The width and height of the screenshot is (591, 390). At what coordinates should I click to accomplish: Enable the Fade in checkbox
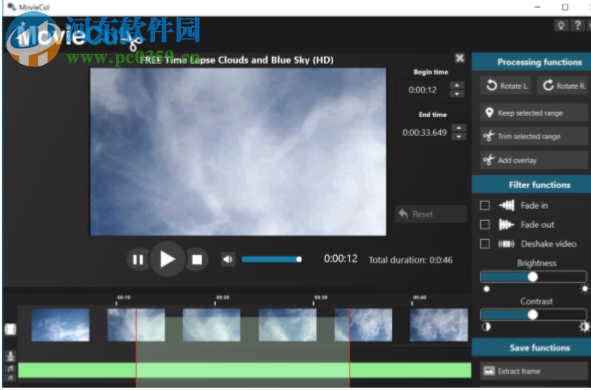485,205
